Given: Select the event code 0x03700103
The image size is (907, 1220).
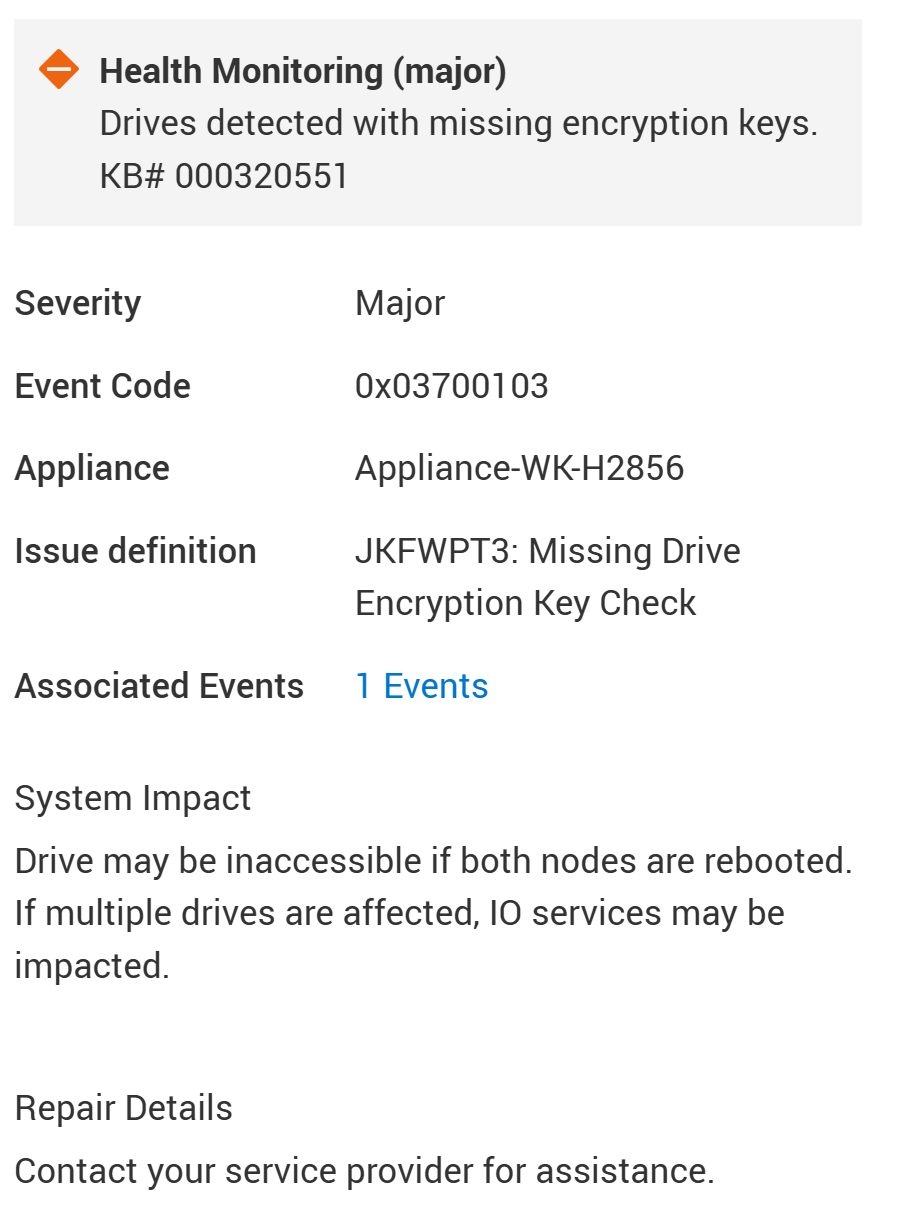Looking at the screenshot, I should point(451,386).
